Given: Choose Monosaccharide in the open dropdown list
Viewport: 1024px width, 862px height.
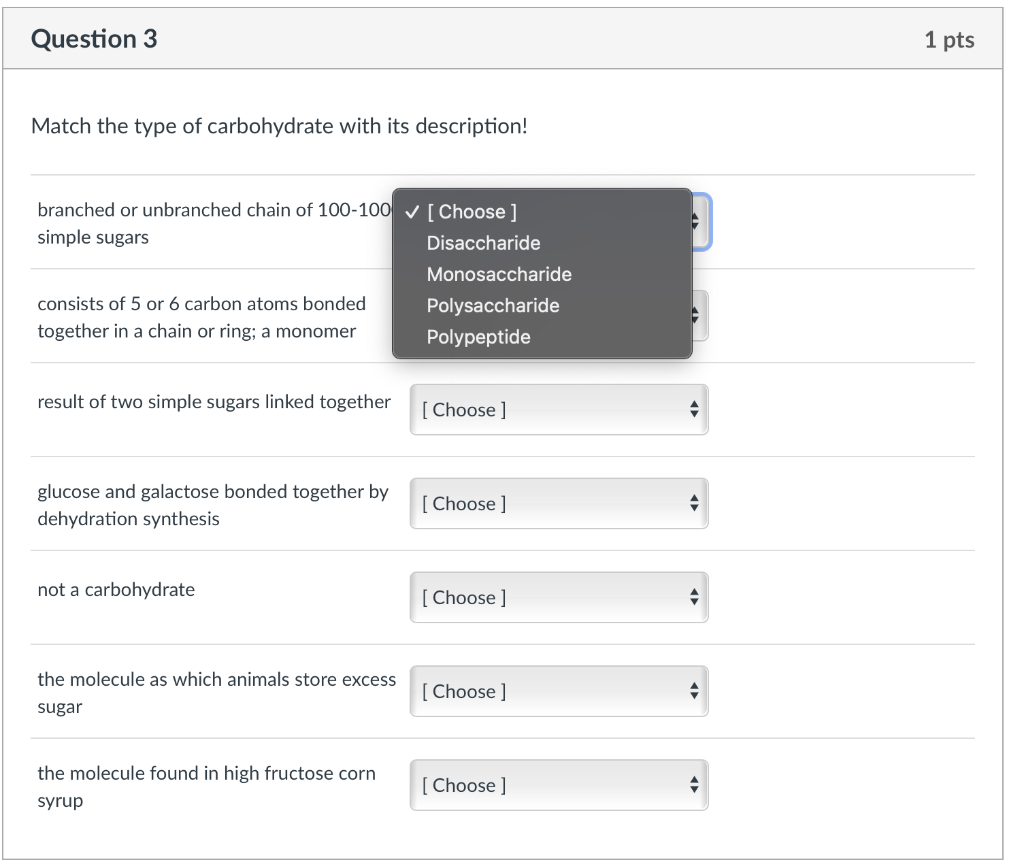Looking at the screenshot, I should click(499, 274).
